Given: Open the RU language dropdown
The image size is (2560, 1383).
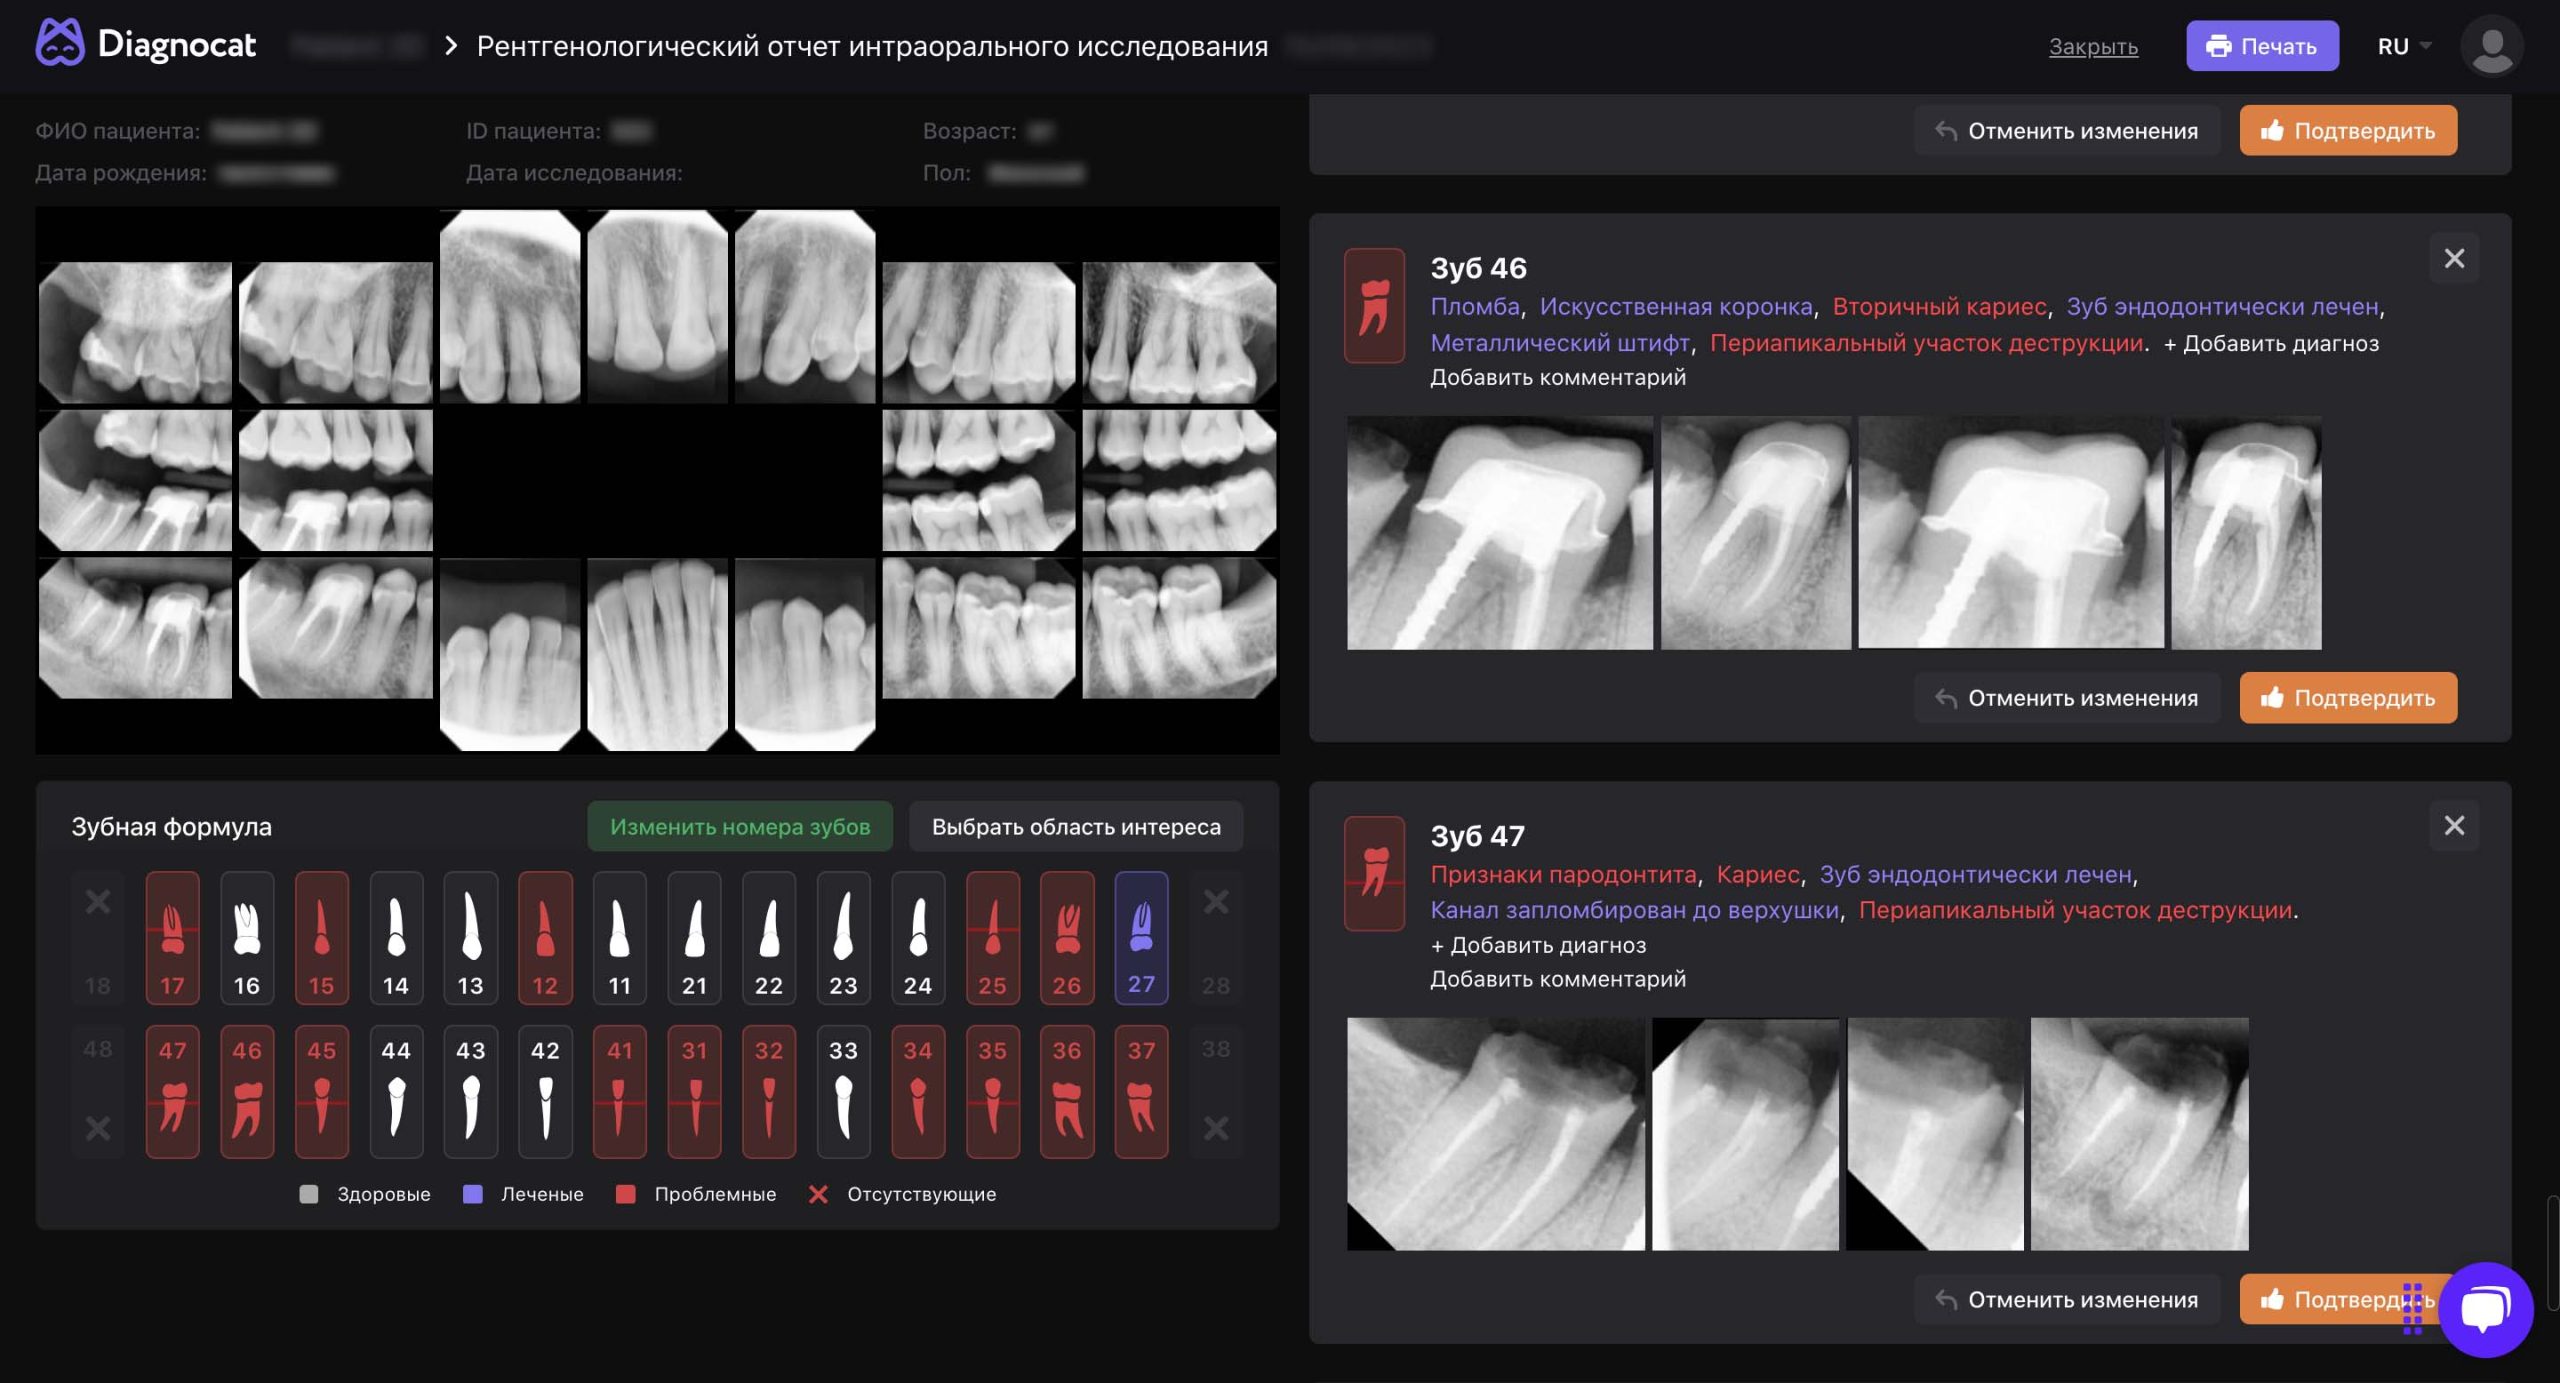Looking at the screenshot, I should pos(2402,46).
